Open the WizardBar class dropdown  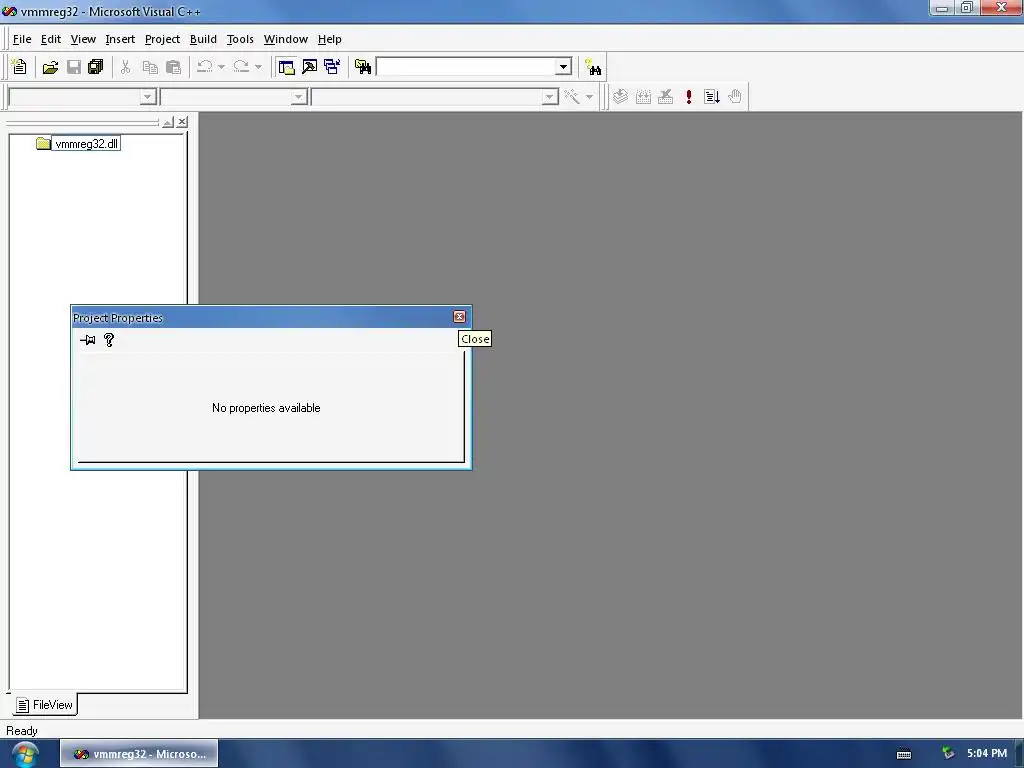(x=148, y=97)
